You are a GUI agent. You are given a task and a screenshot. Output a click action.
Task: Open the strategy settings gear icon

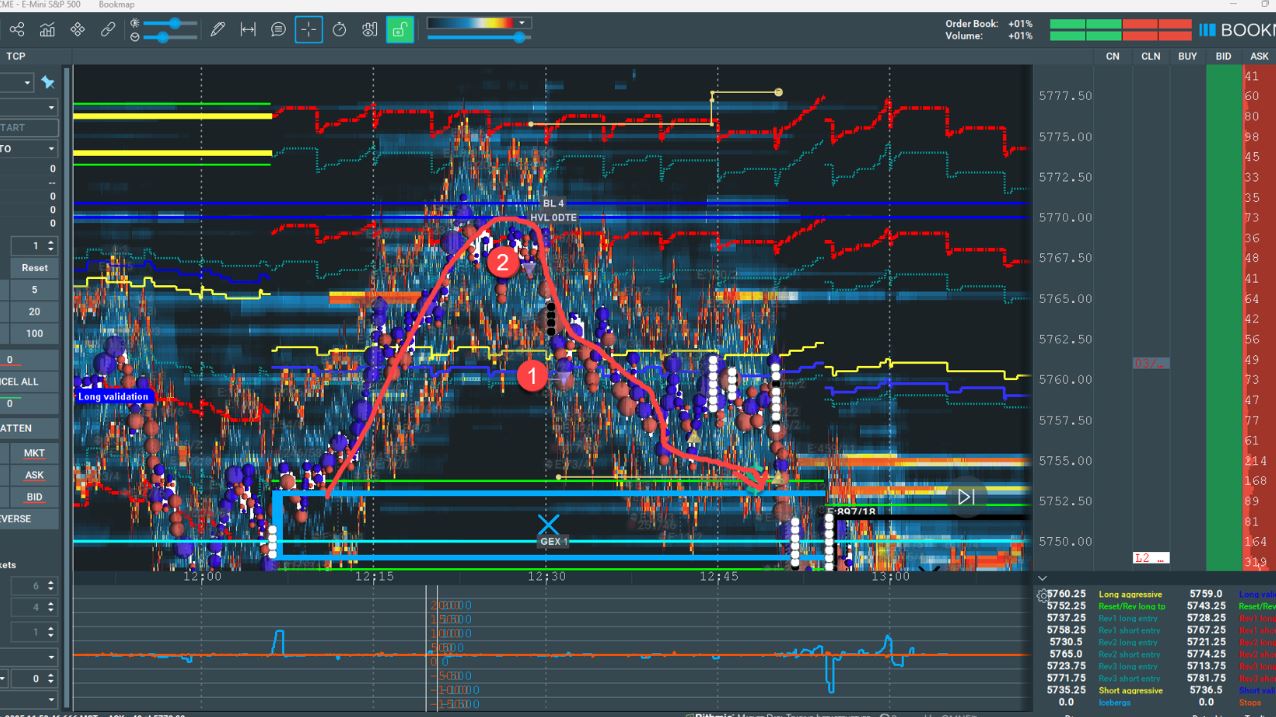(1042, 595)
